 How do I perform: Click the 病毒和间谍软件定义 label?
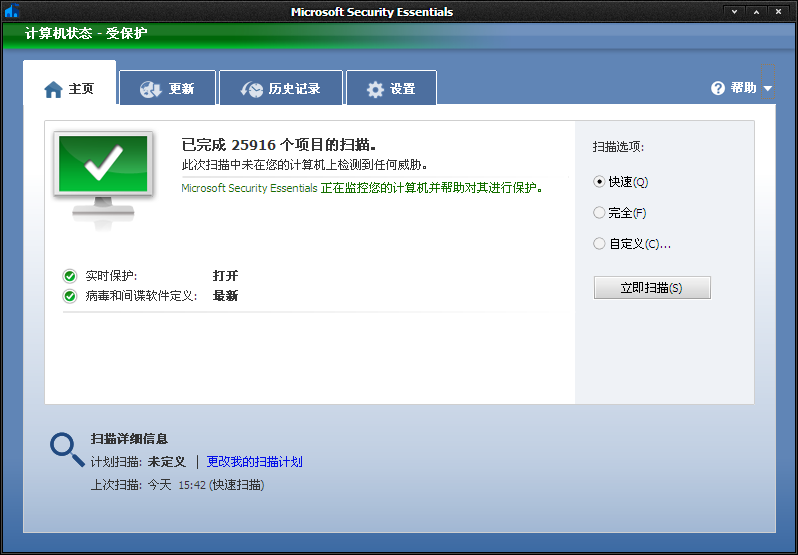[x=141, y=296]
